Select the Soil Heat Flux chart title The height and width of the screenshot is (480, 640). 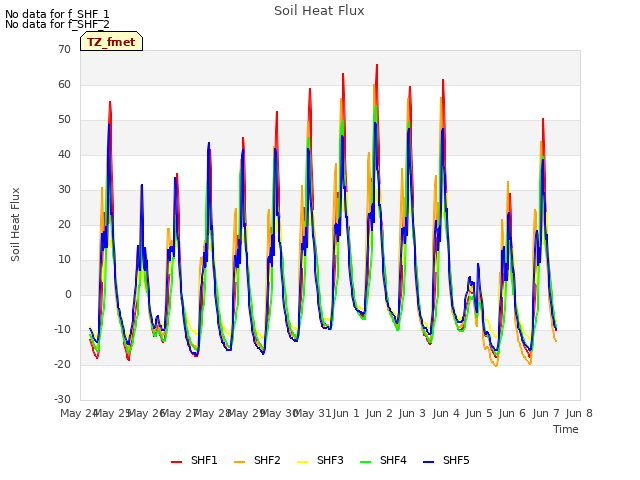(x=319, y=11)
